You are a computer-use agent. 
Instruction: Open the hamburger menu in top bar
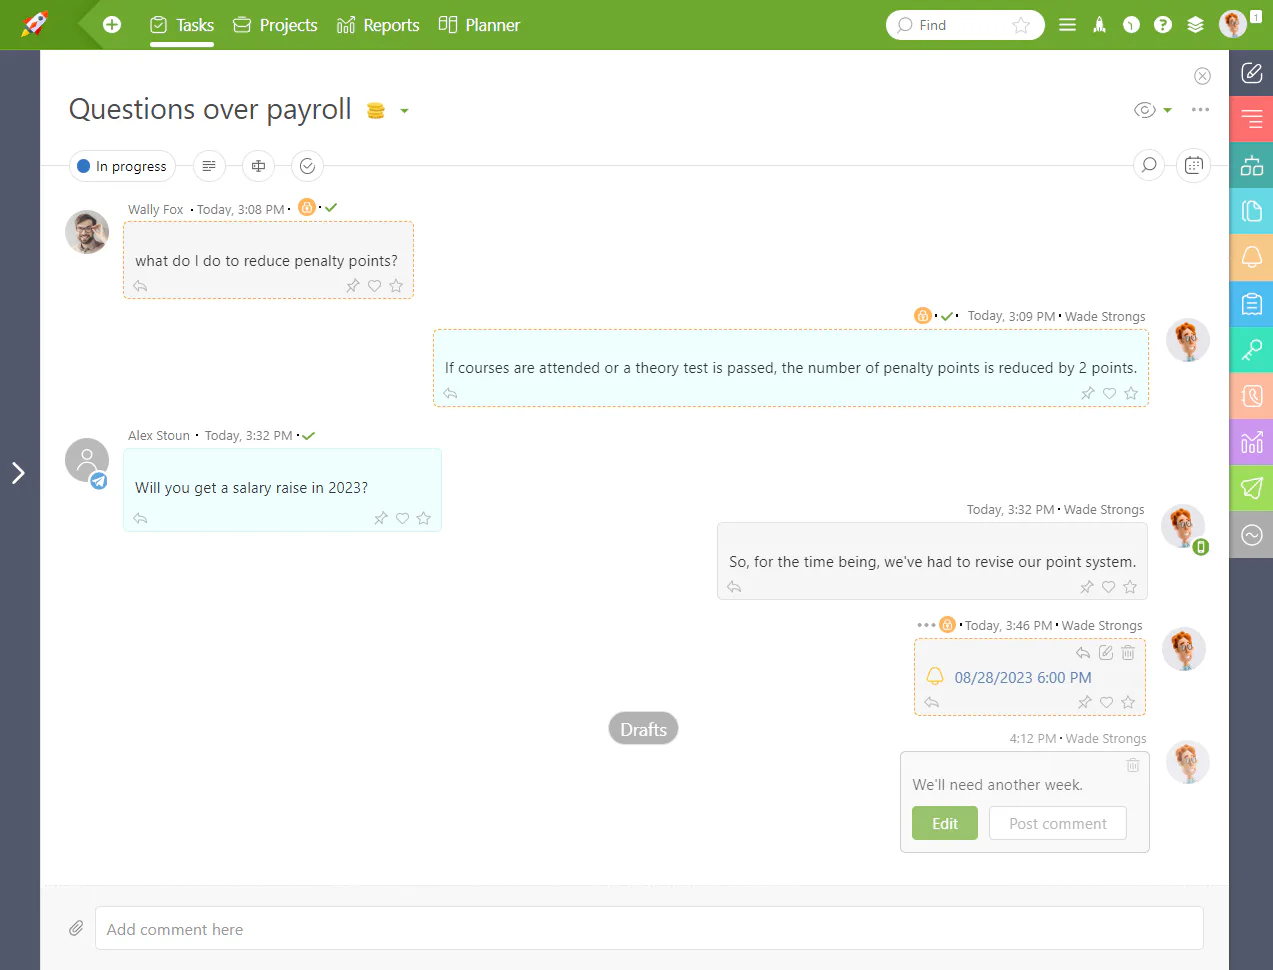coord(1067,25)
